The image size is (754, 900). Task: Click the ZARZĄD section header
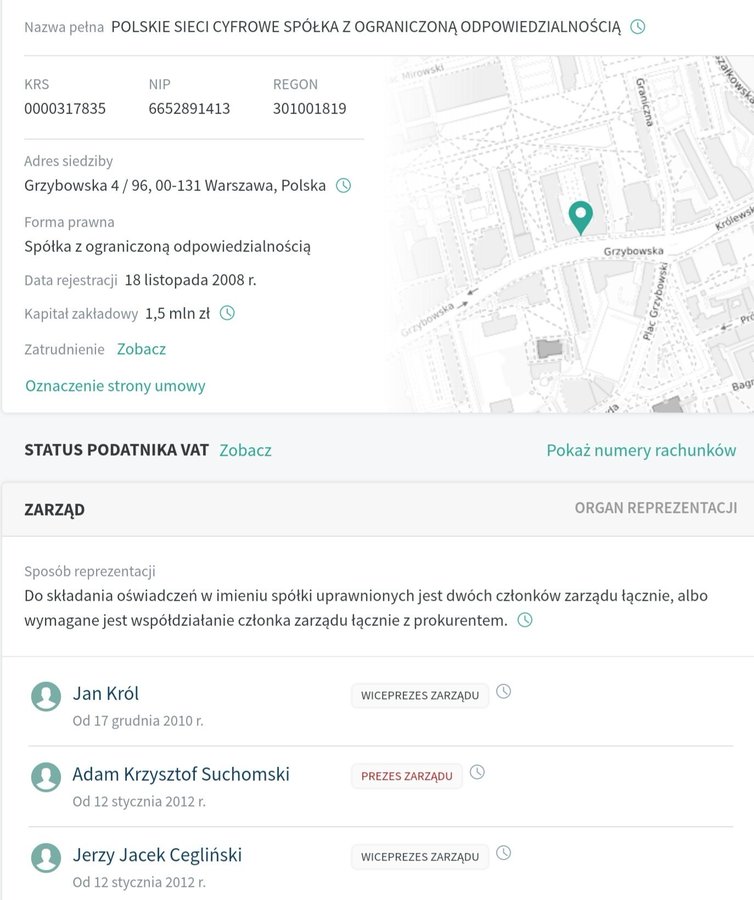(55, 510)
